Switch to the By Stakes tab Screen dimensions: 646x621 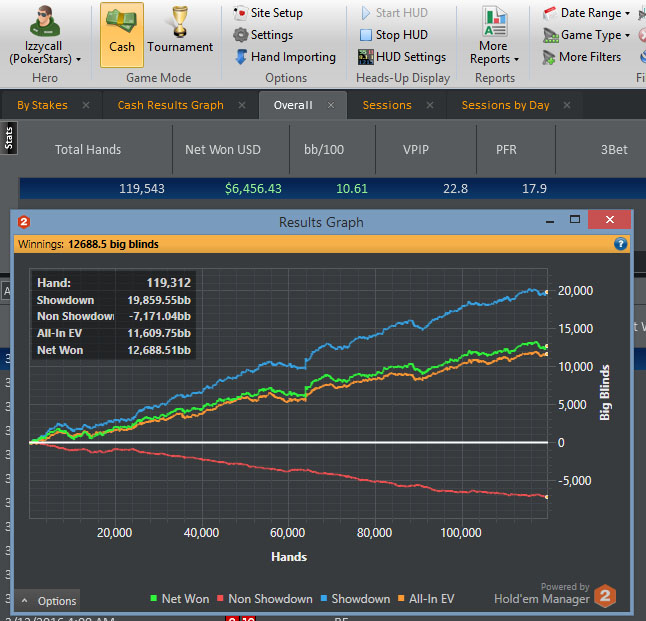pos(42,105)
